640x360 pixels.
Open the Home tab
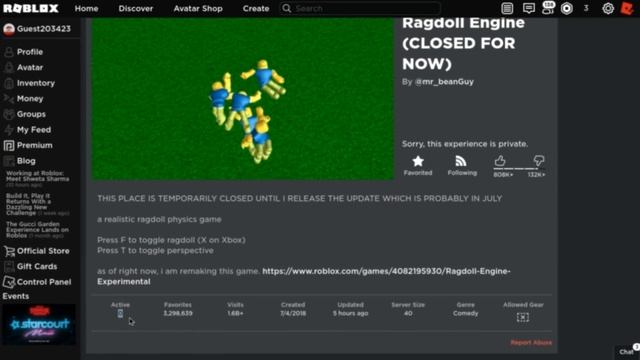pyautogui.click(x=86, y=8)
